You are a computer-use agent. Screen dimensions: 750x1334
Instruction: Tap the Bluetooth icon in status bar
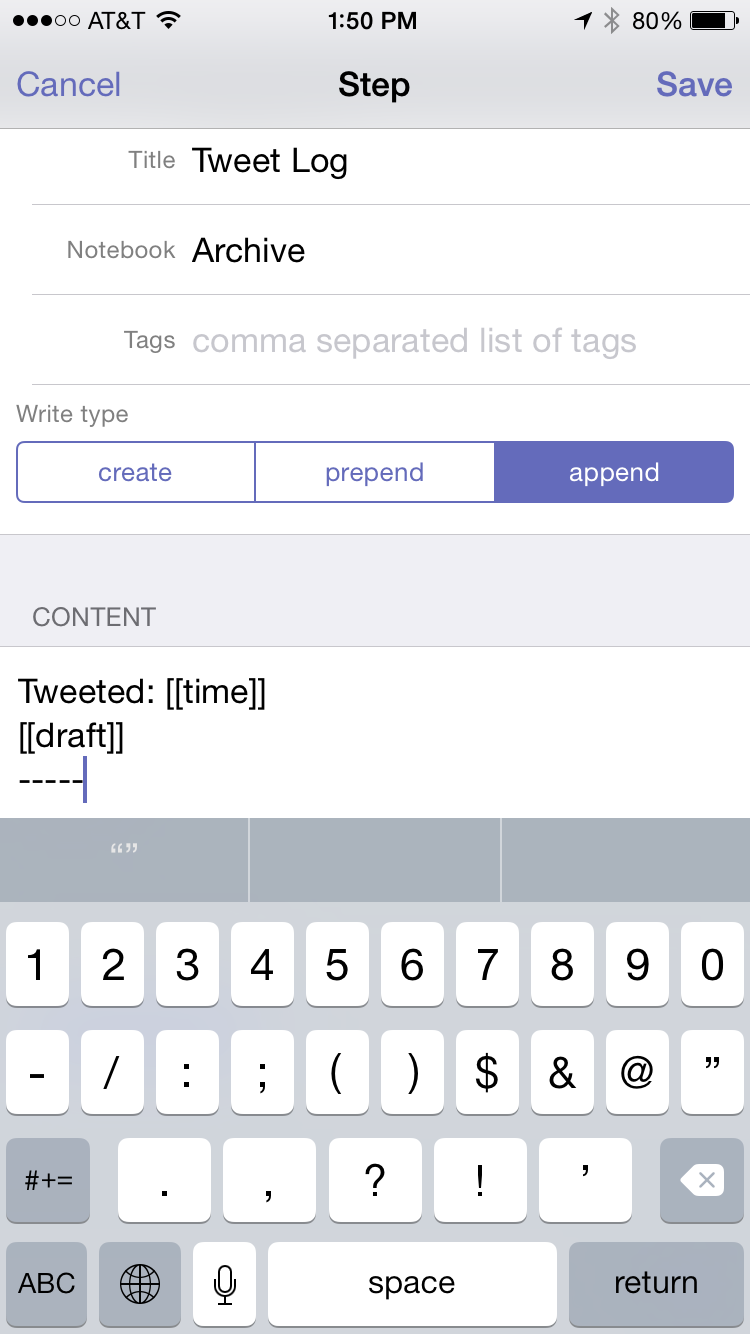(x=611, y=21)
